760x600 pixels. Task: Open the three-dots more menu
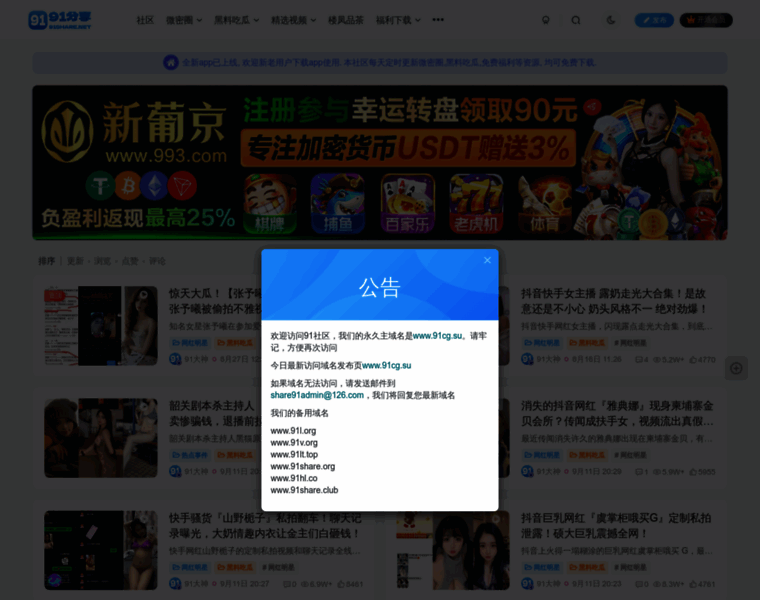pos(438,20)
